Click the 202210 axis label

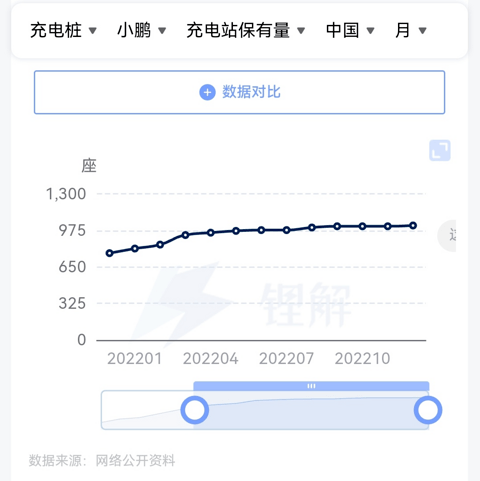(362, 359)
